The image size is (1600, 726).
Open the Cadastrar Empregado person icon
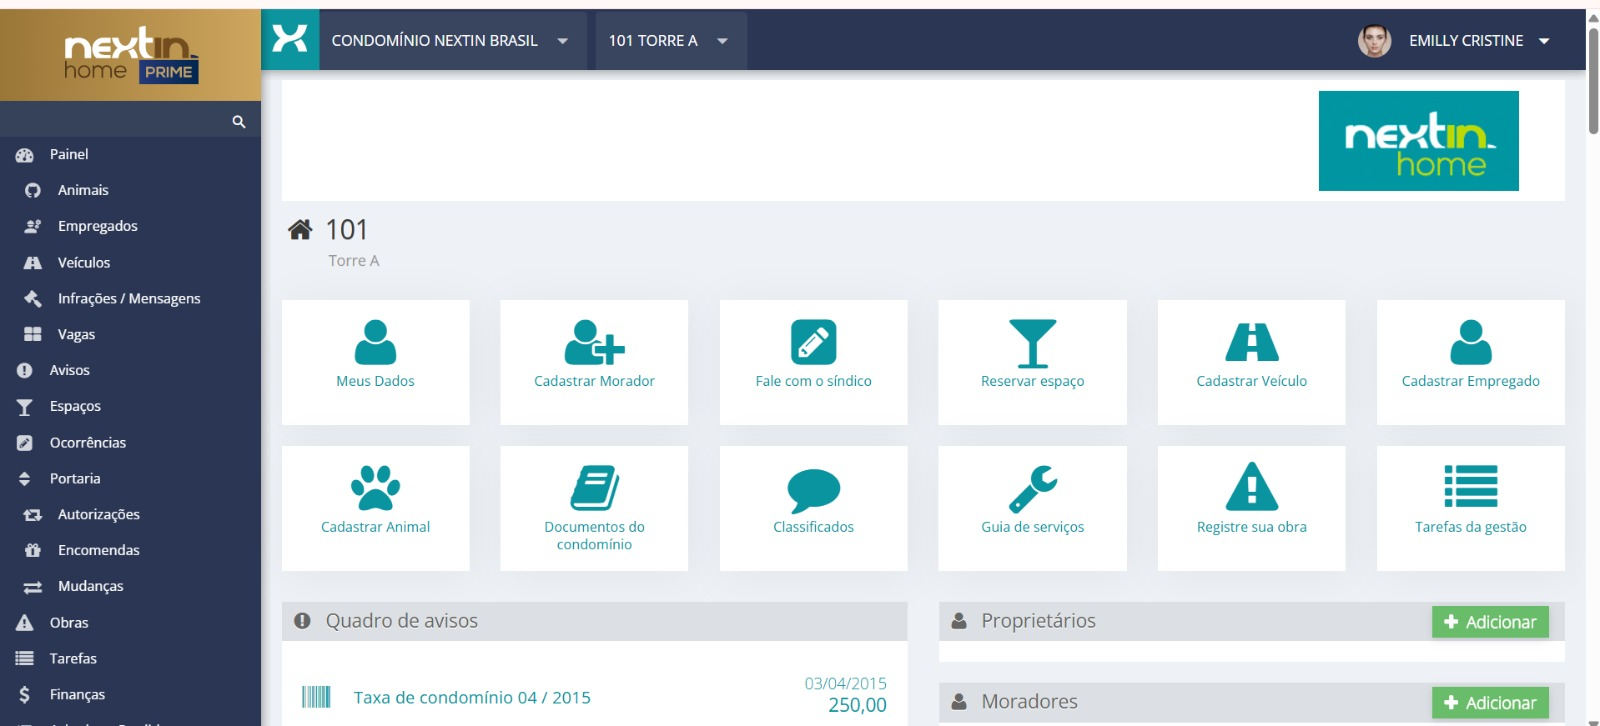click(1470, 342)
